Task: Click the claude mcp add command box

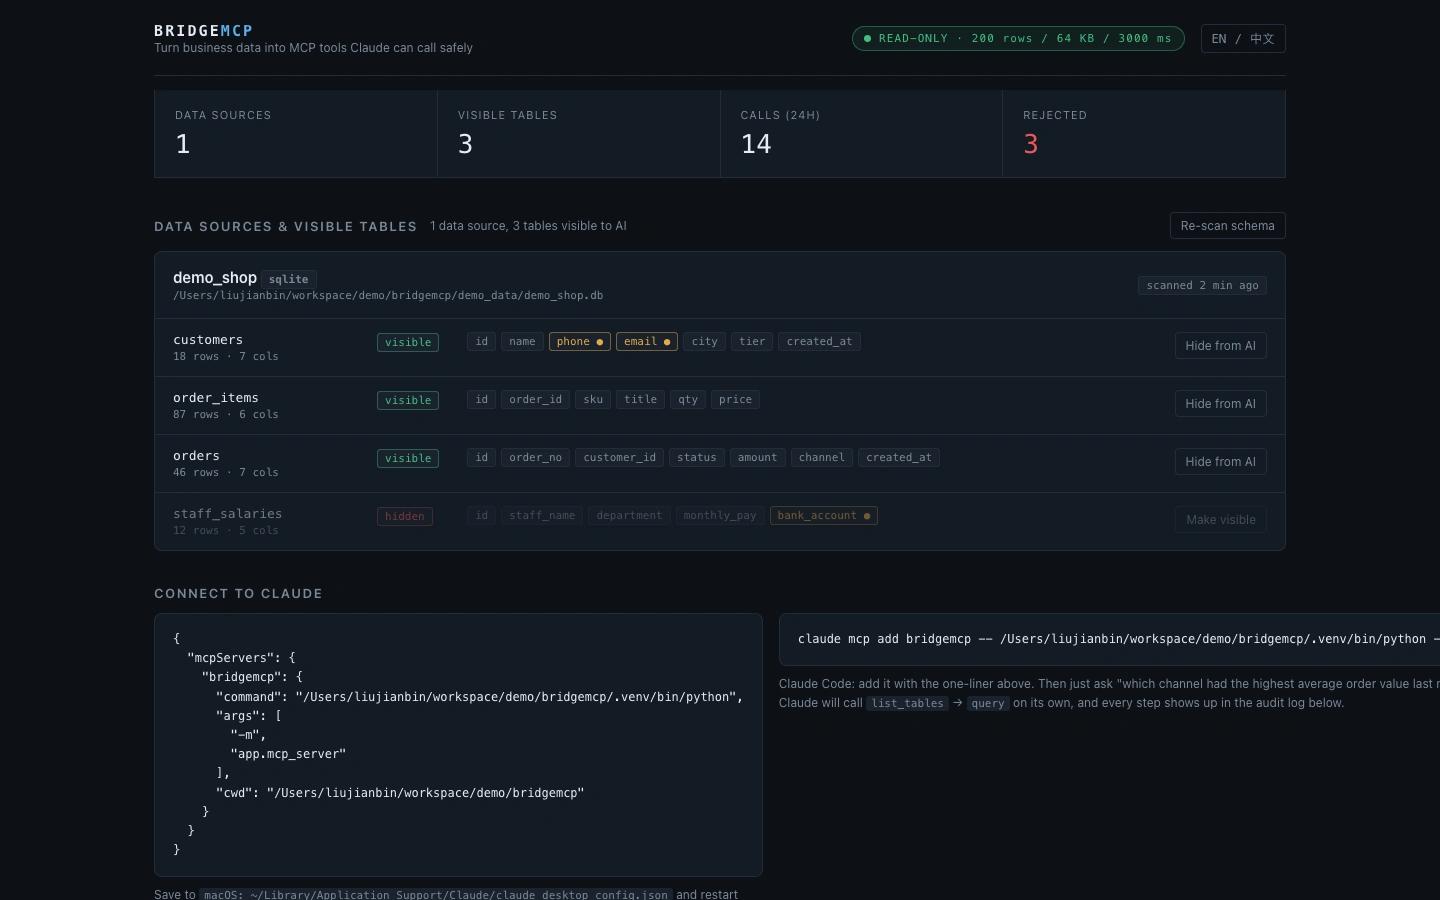Action: pyautogui.click(x=1110, y=639)
